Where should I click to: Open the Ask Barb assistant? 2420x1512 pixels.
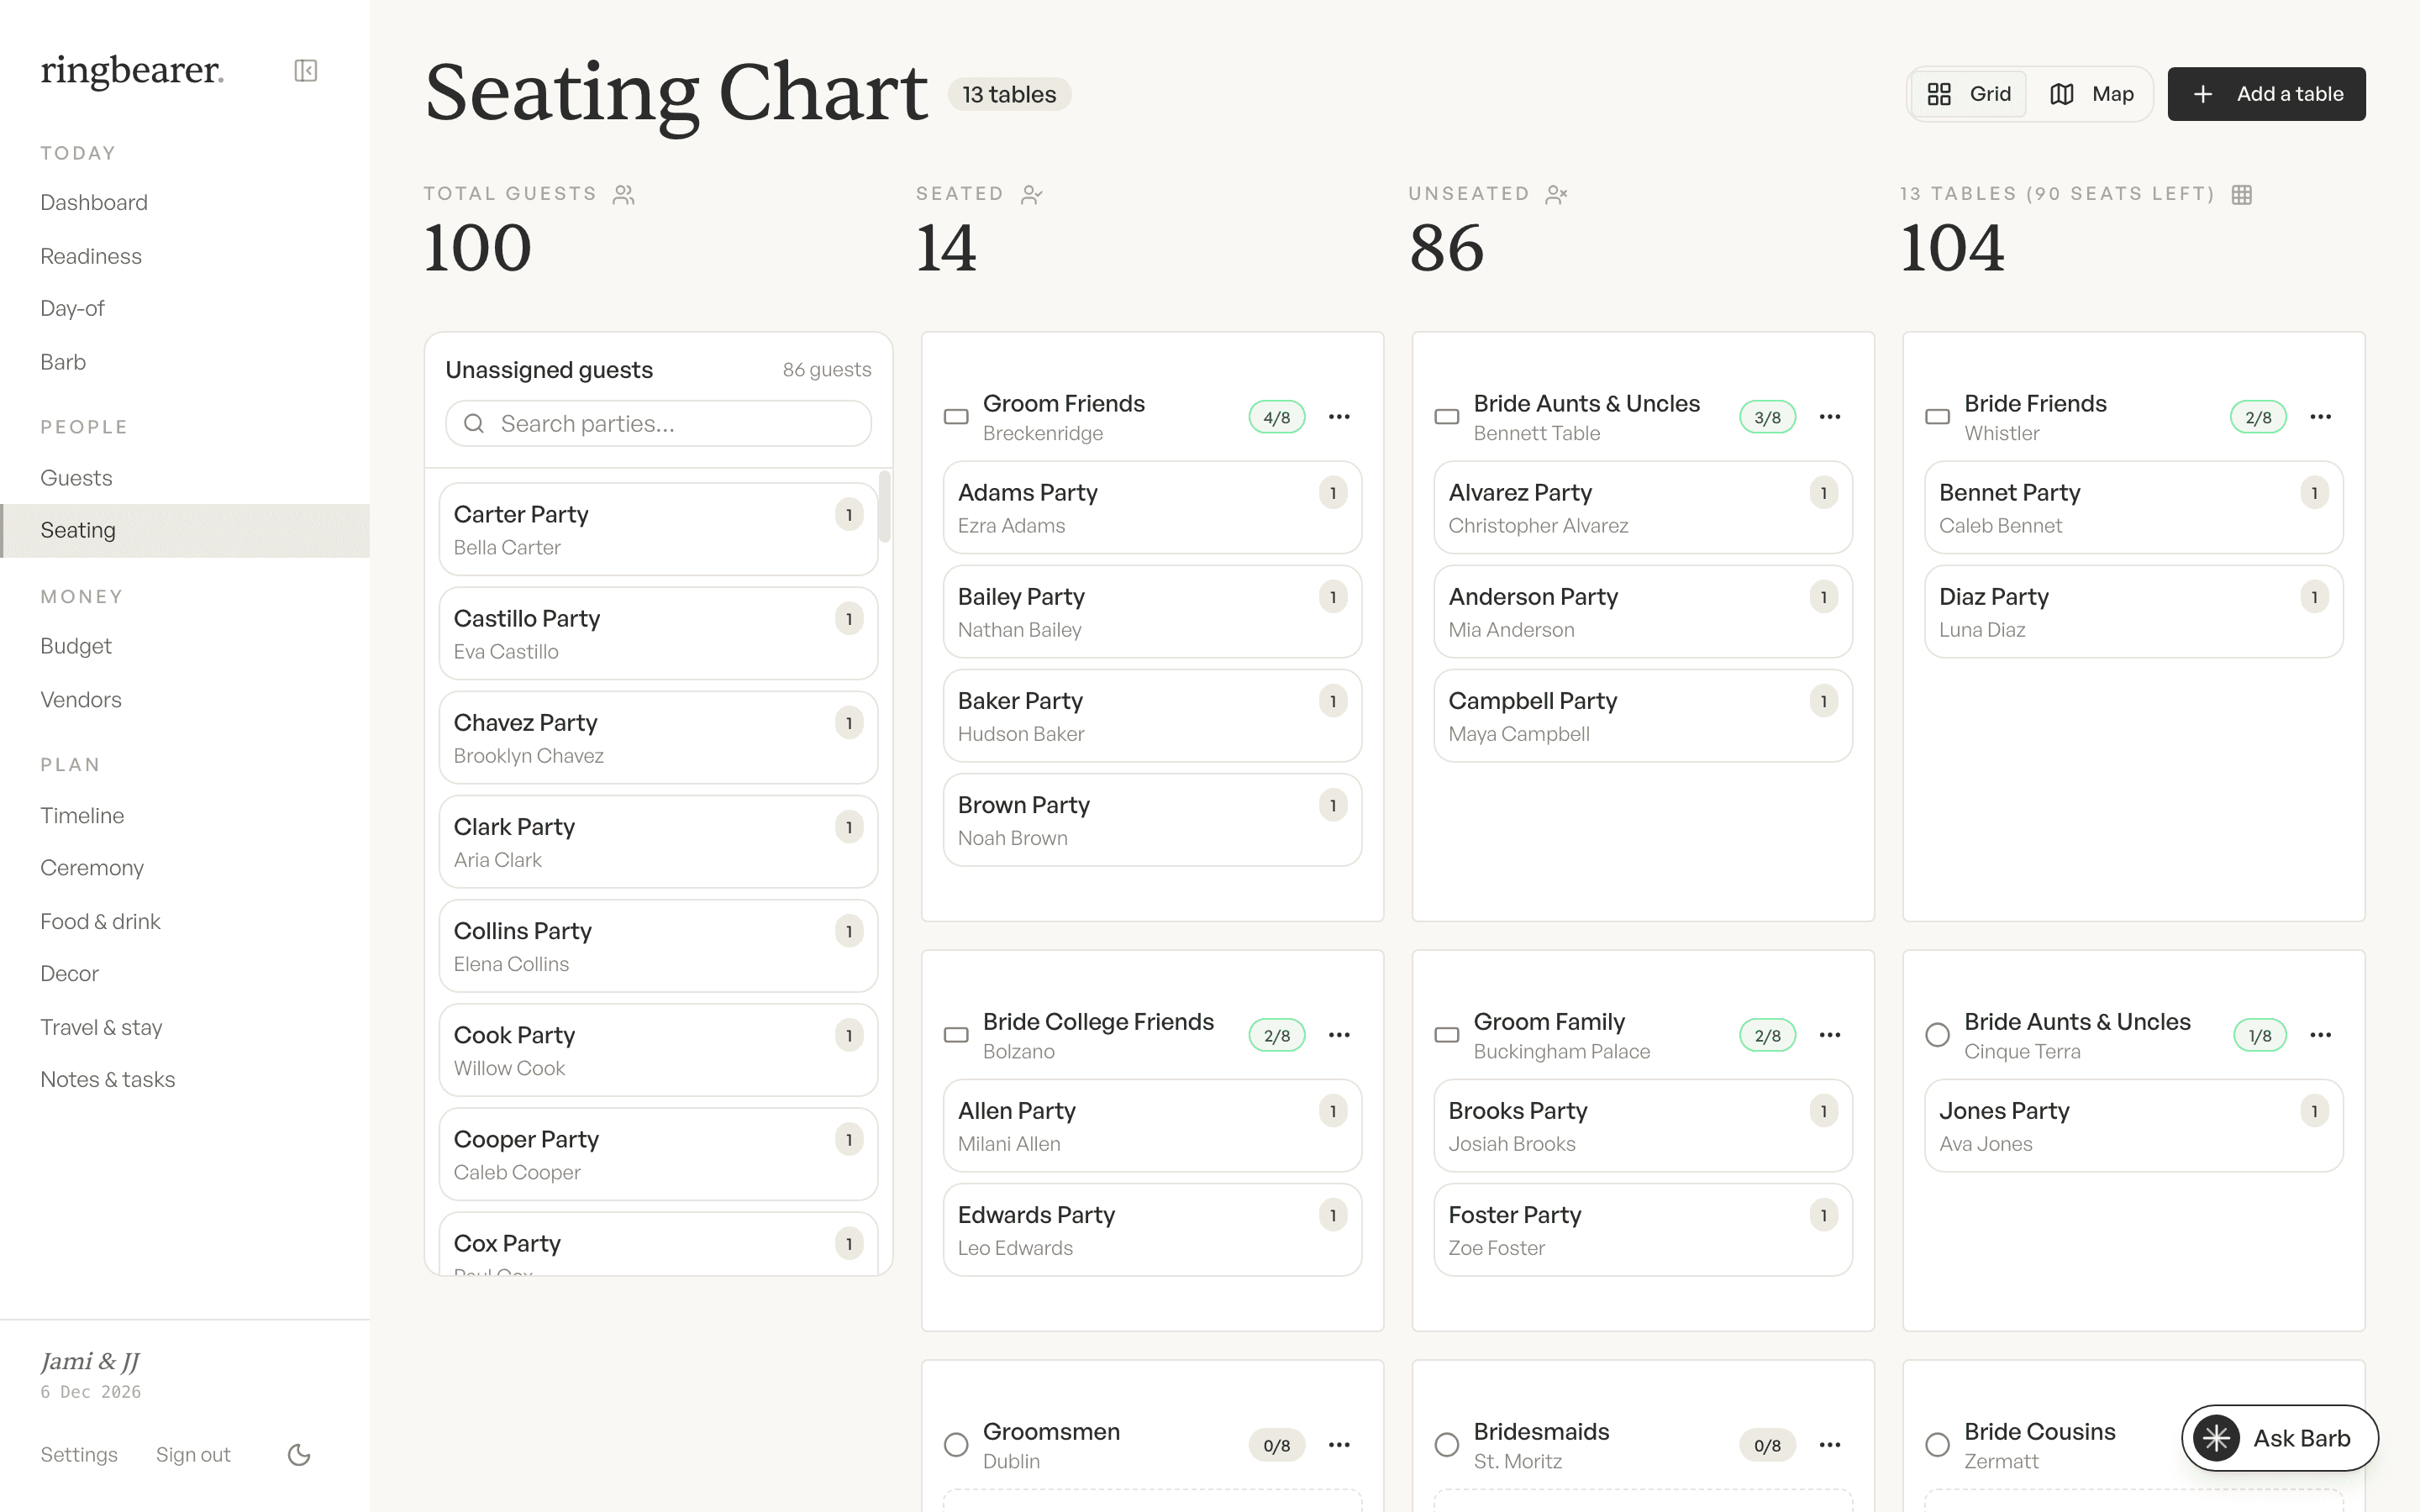2279,1438
